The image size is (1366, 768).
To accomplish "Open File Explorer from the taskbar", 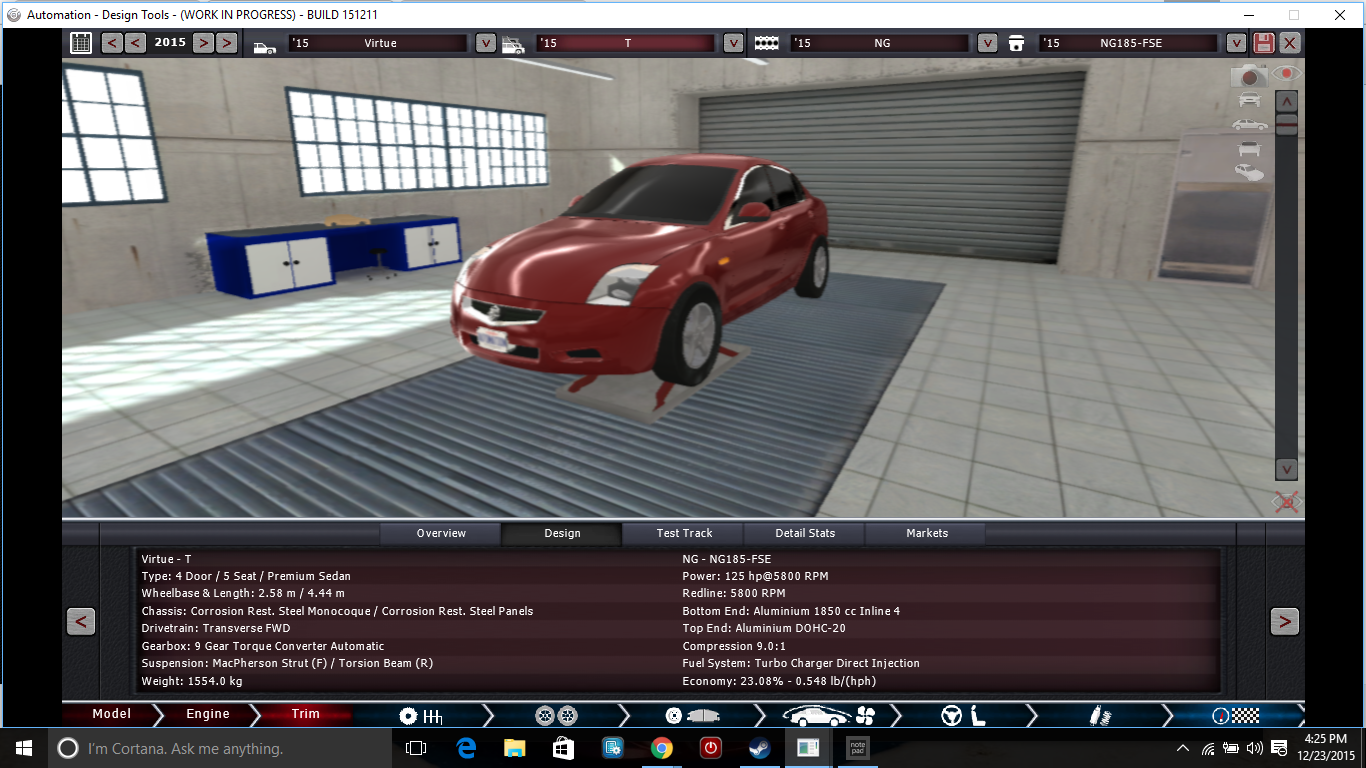I will [514, 748].
